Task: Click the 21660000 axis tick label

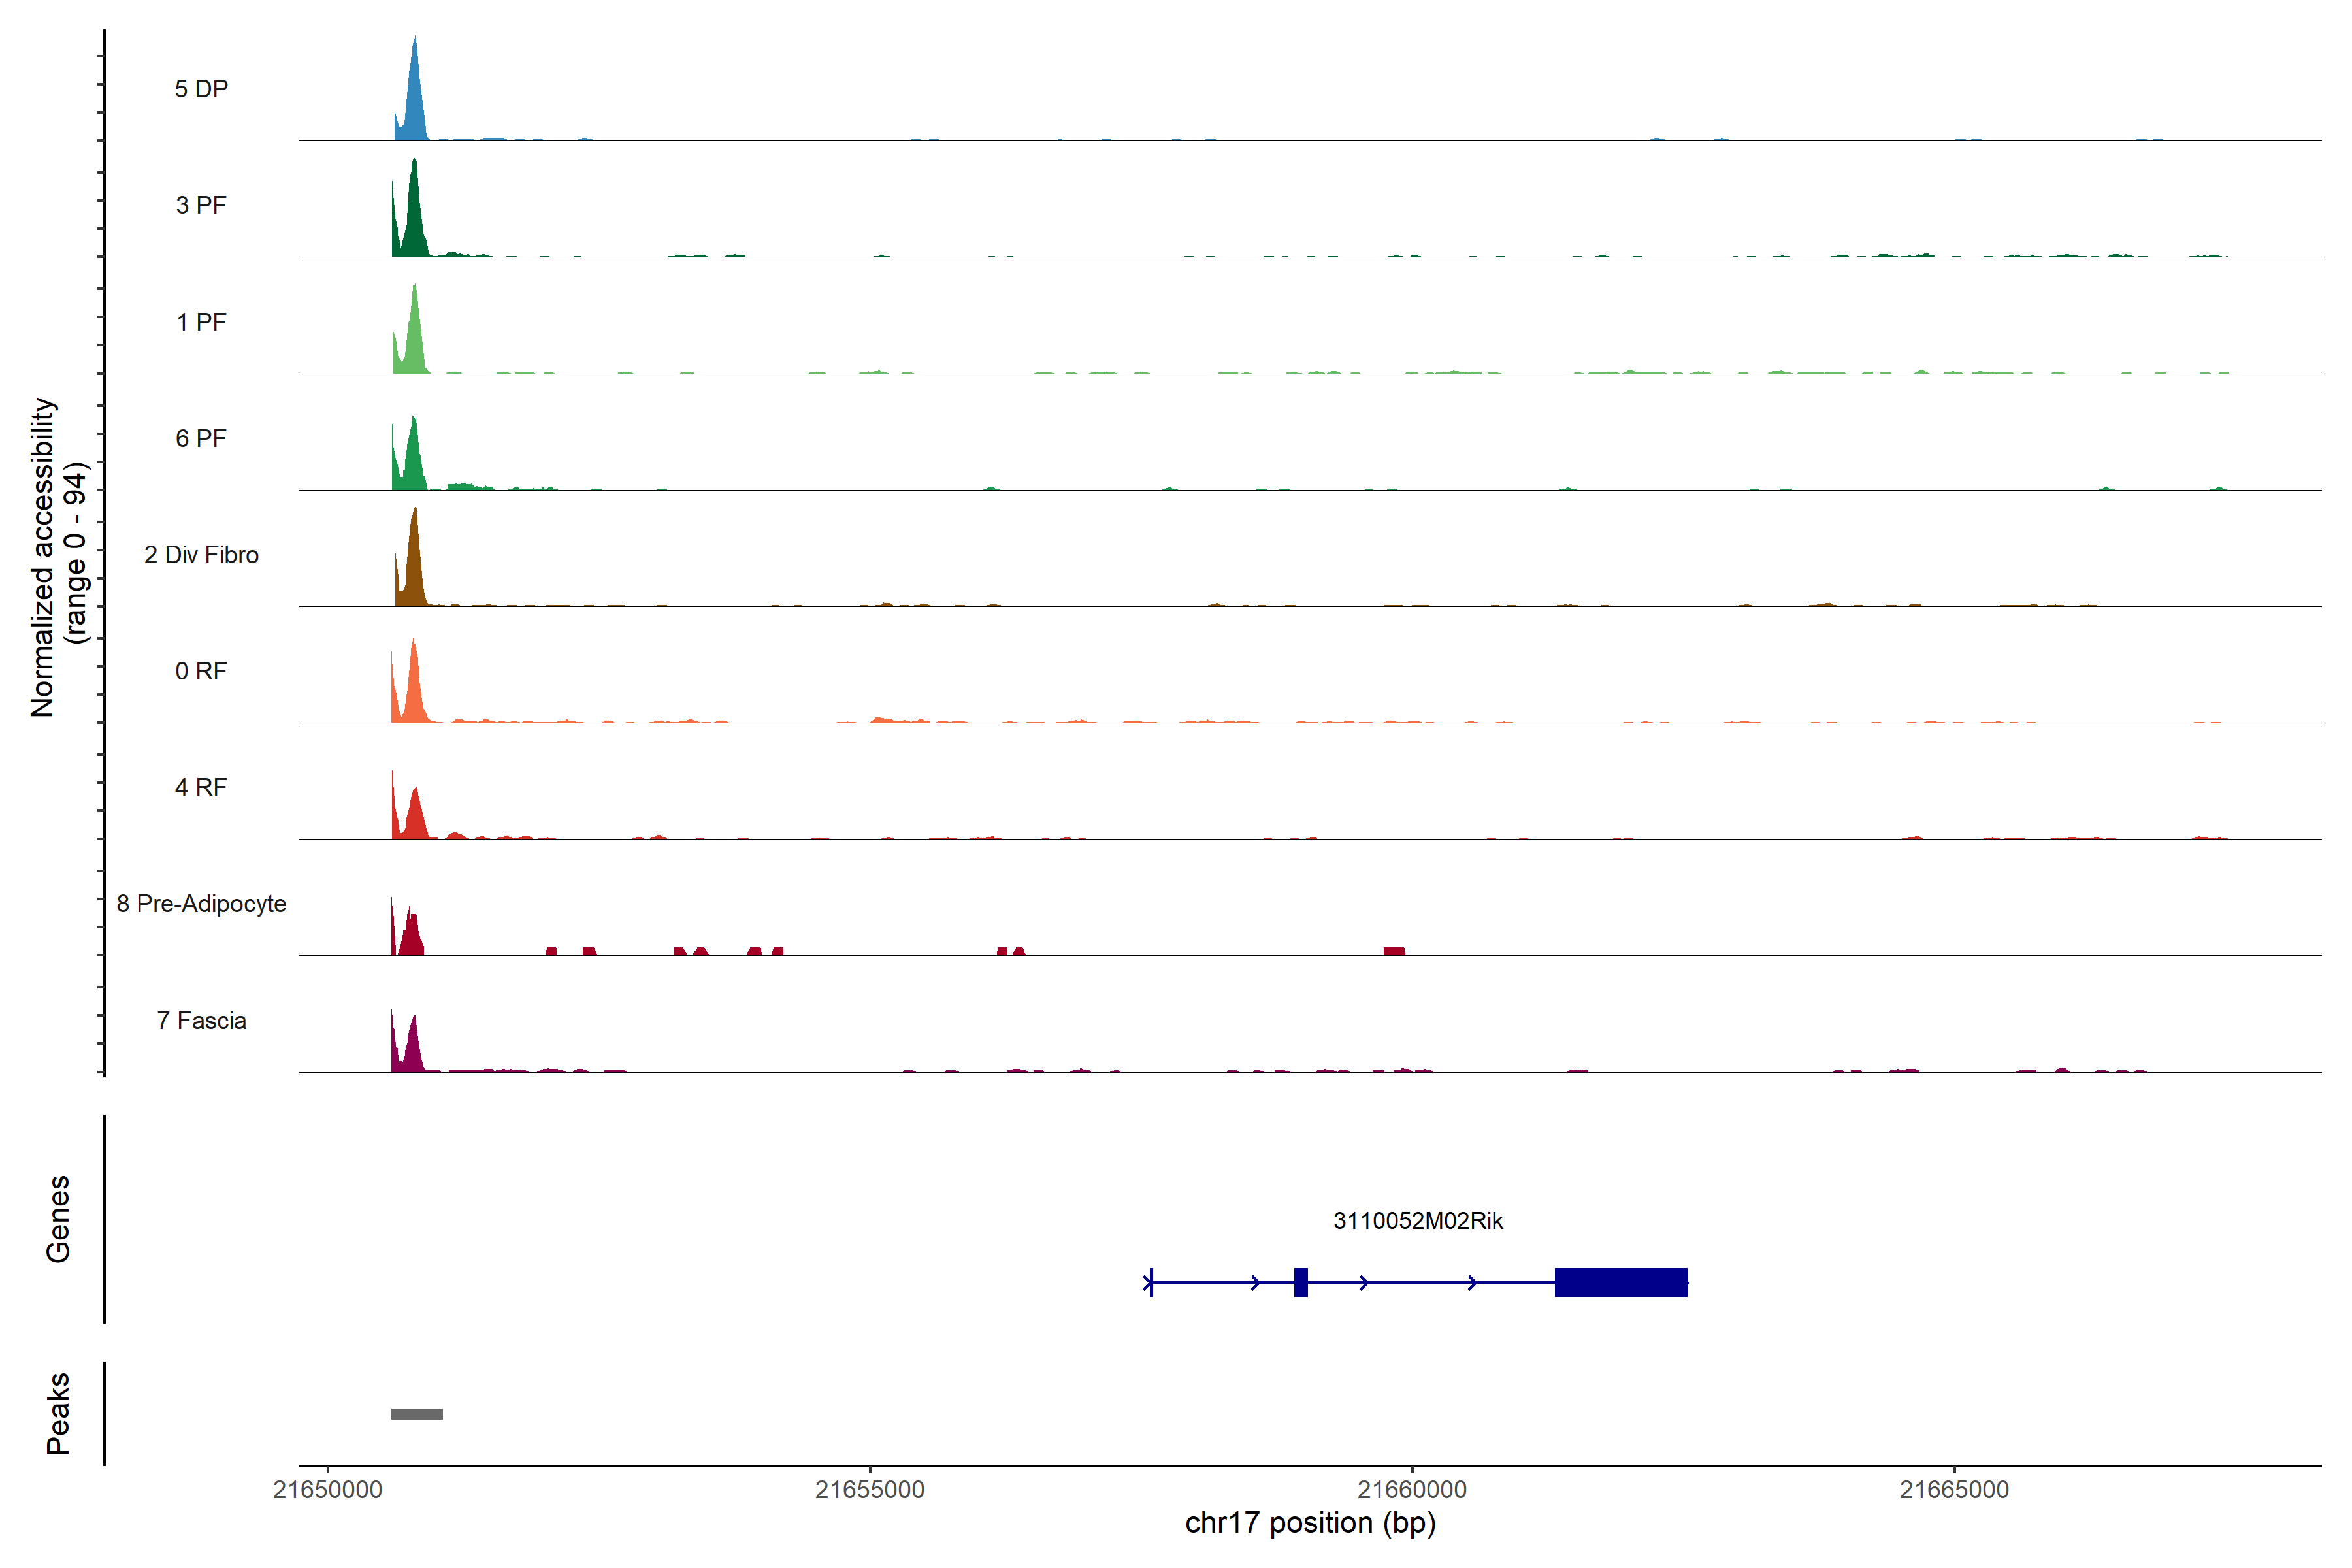Action: tap(1412, 1490)
